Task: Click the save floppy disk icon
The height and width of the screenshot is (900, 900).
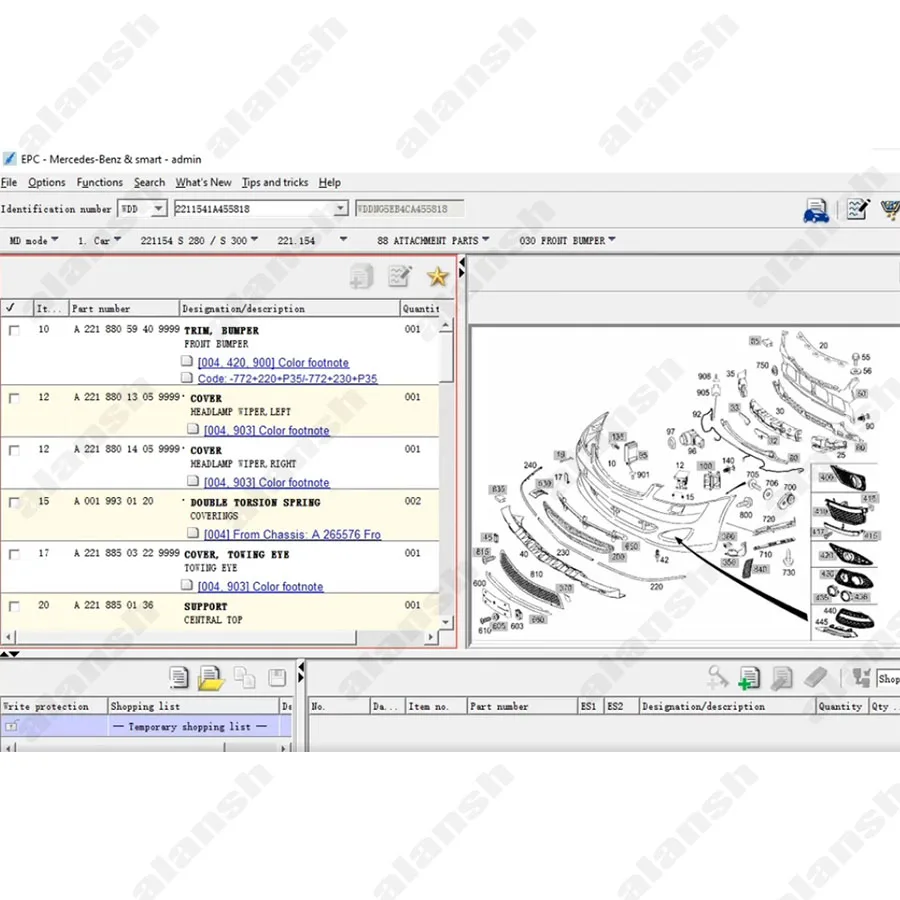Action: (x=277, y=678)
